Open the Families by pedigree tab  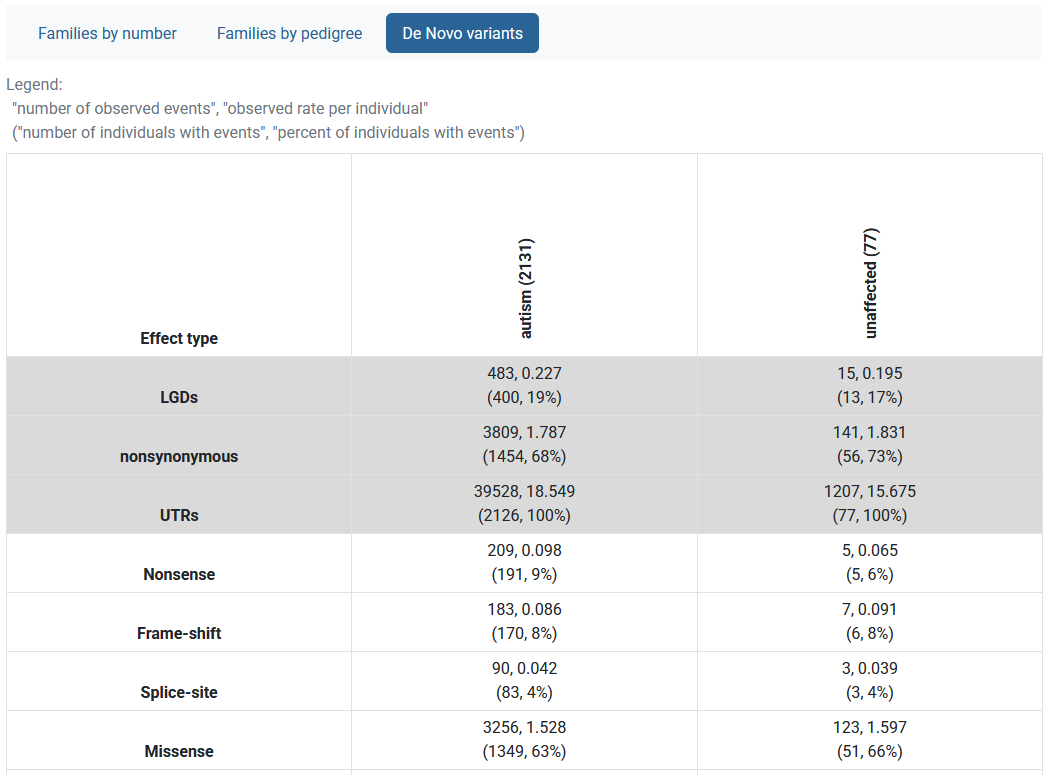(x=289, y=33)
